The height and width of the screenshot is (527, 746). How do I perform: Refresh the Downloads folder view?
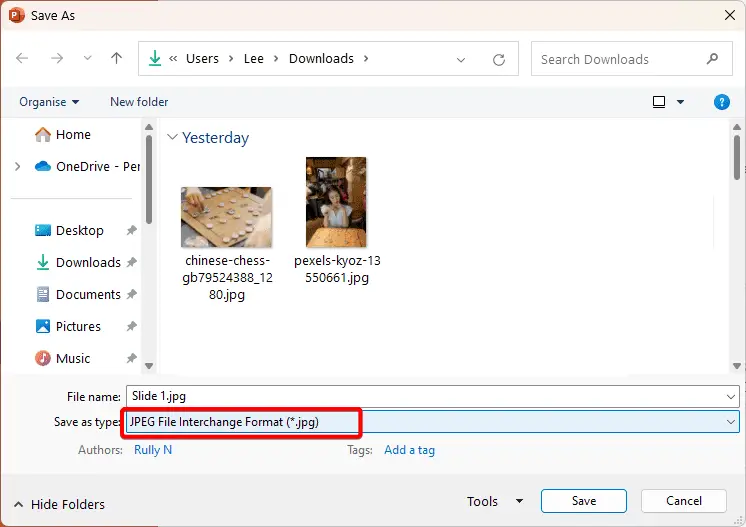point(499,59)
